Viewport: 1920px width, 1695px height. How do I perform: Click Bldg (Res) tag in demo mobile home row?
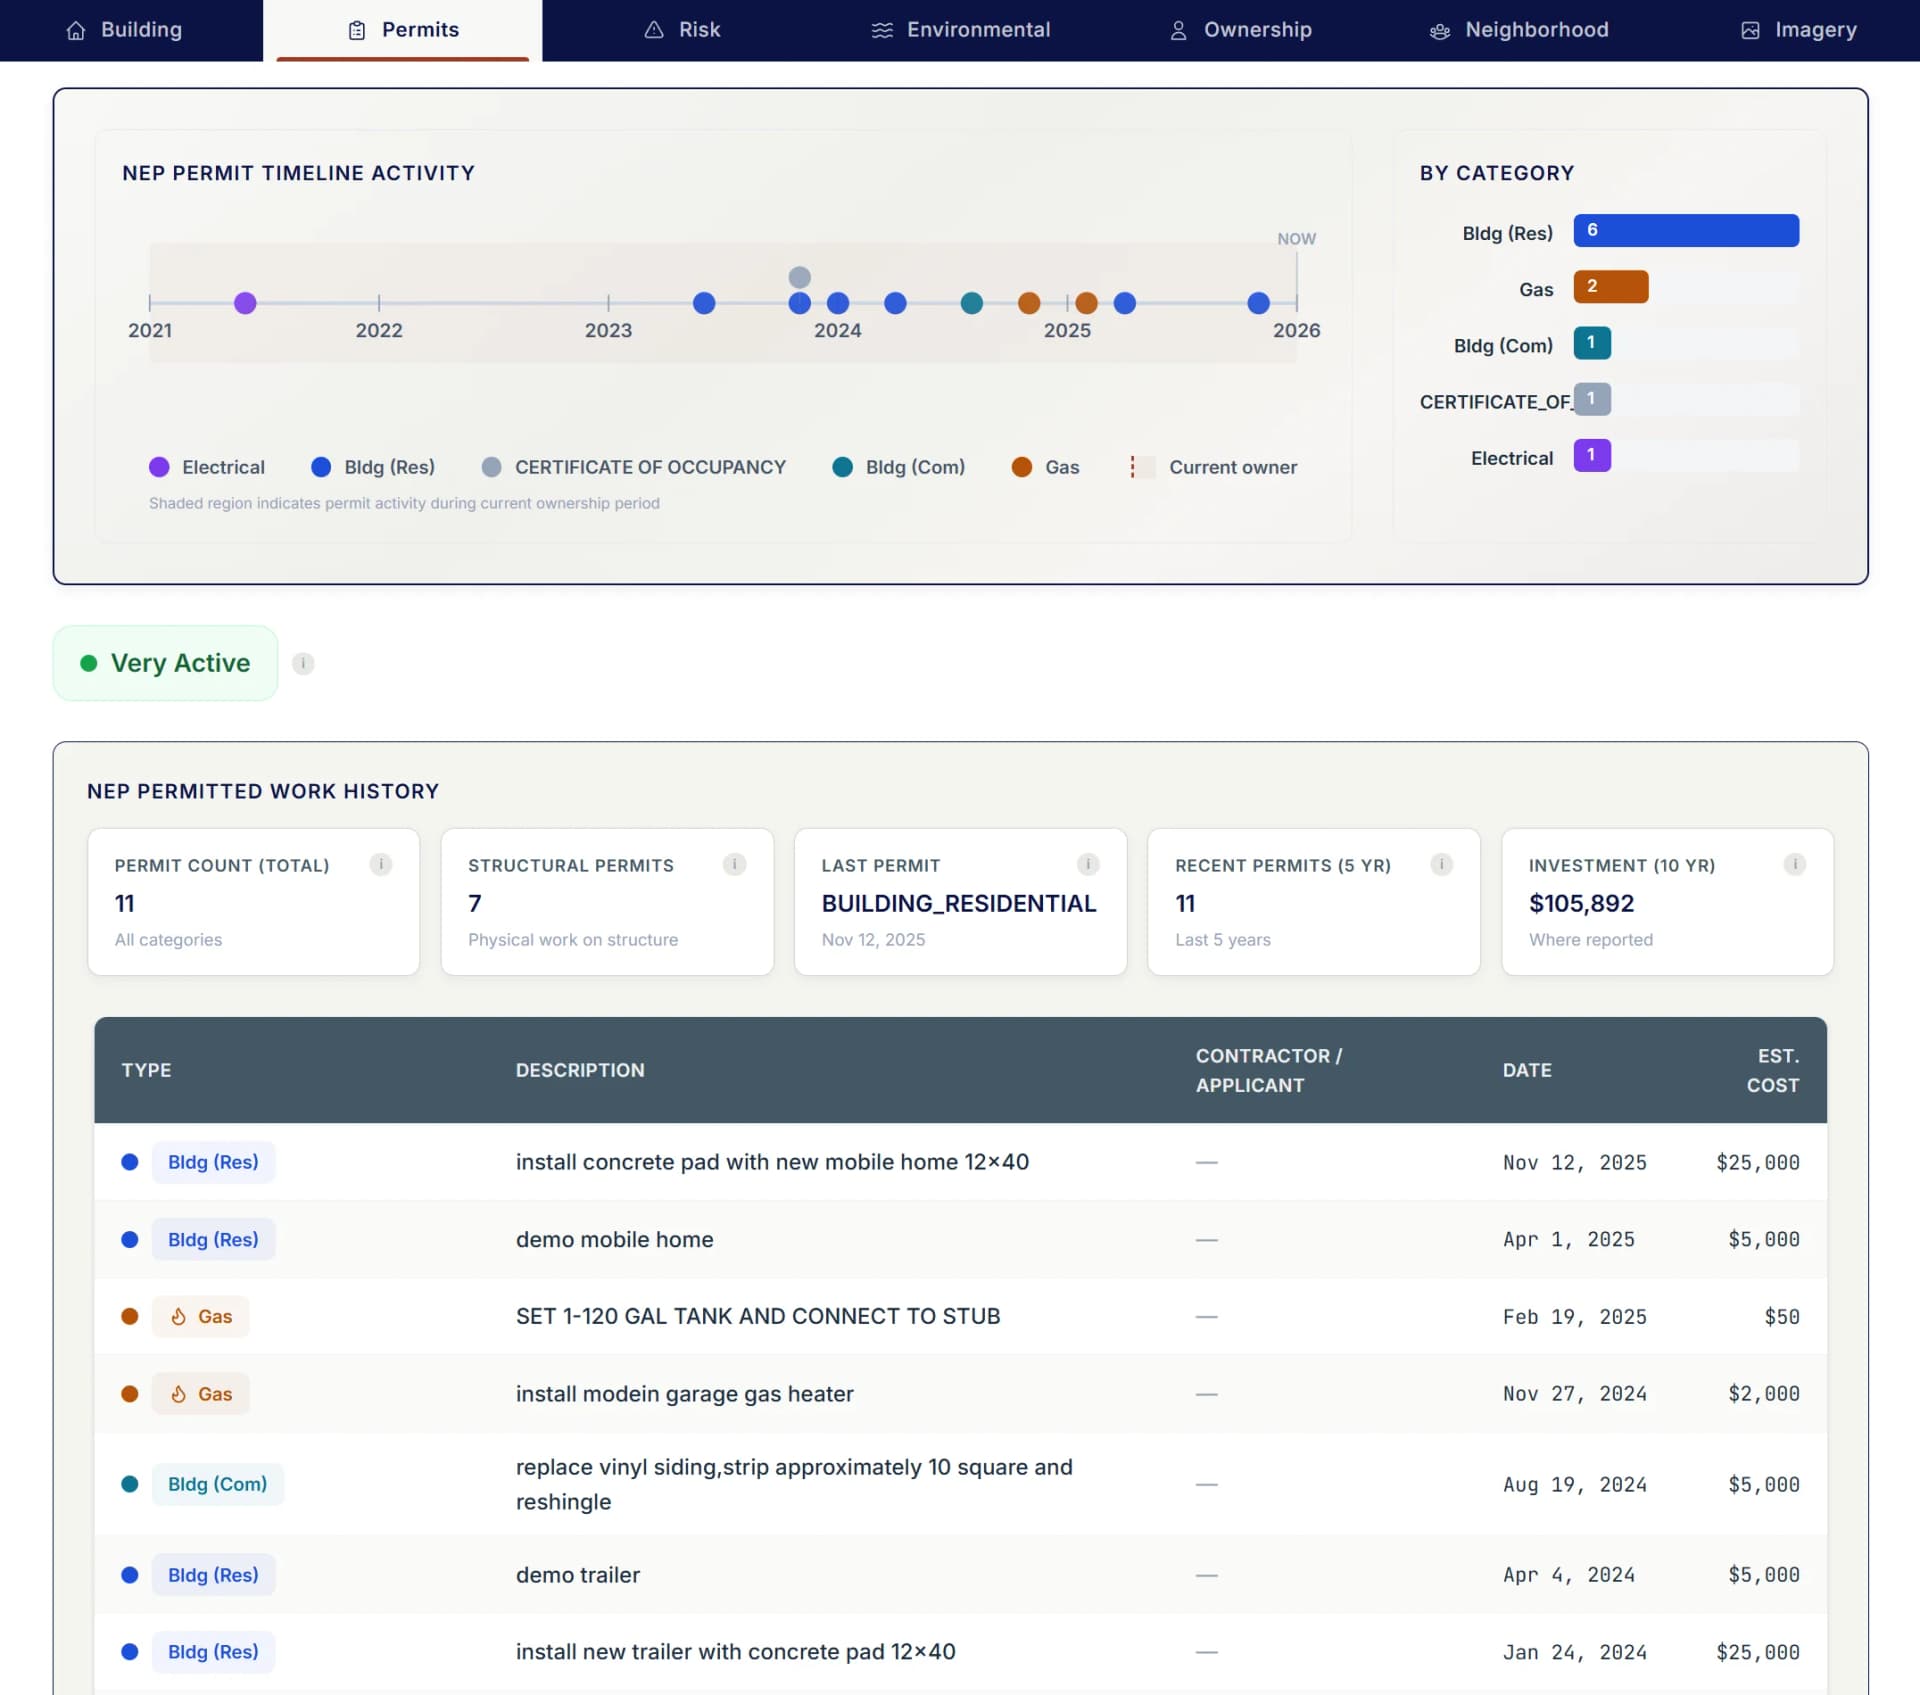(213, 1239)
